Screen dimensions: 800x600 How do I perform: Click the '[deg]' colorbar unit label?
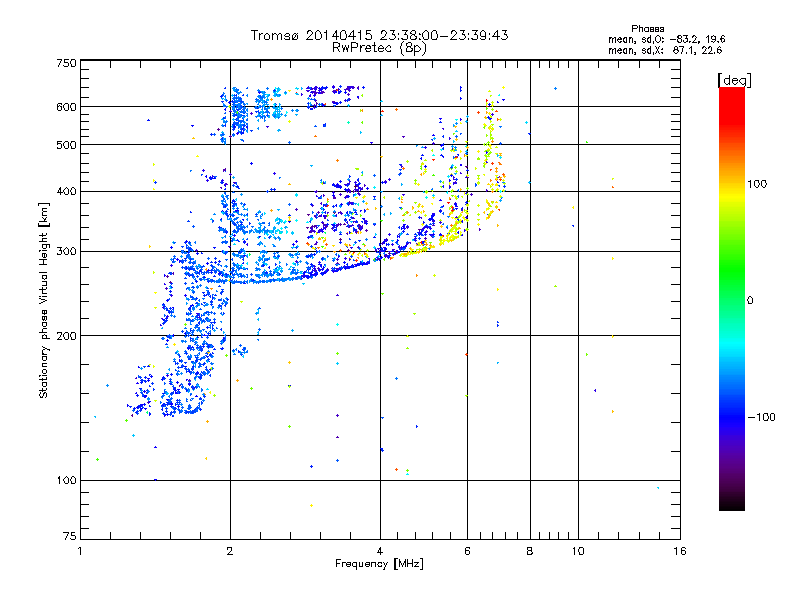tap(734, 80)
